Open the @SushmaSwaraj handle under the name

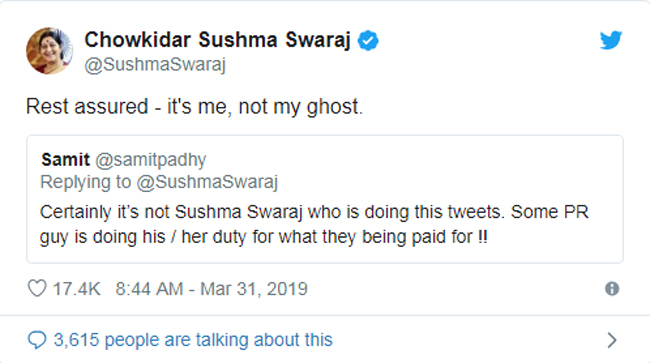click(x=155, y=65)
